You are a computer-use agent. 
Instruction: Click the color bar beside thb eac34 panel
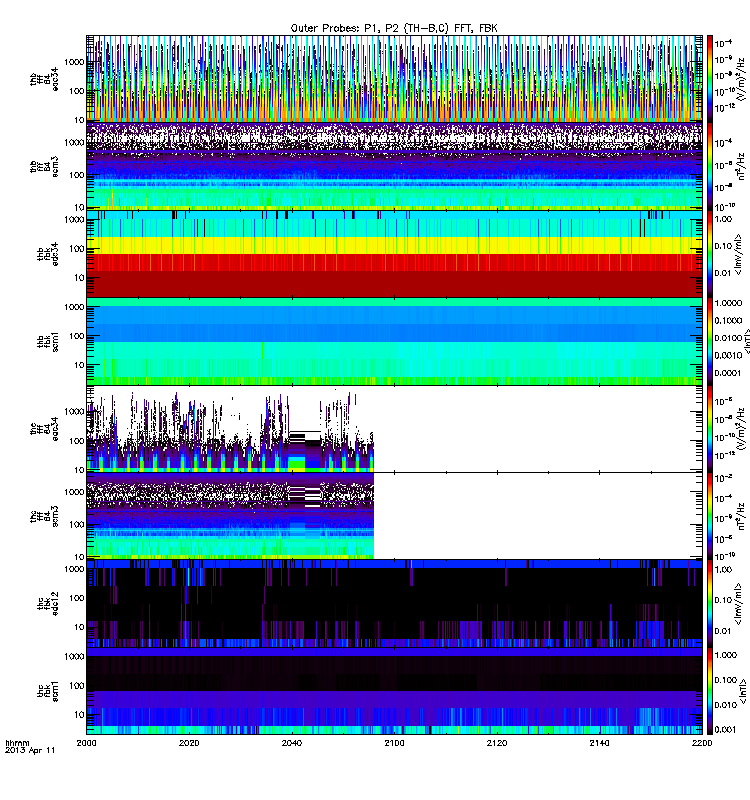coord(709,79)
